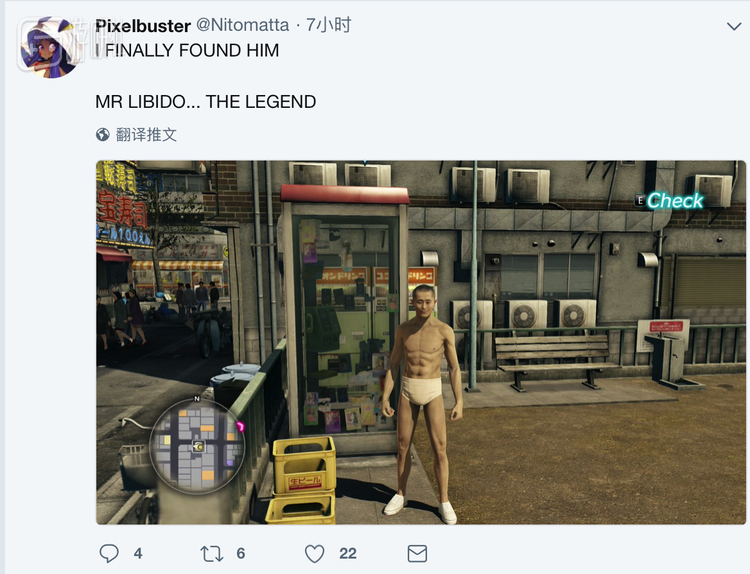Click the envelope direct message icon

click(x=417, y=554)
